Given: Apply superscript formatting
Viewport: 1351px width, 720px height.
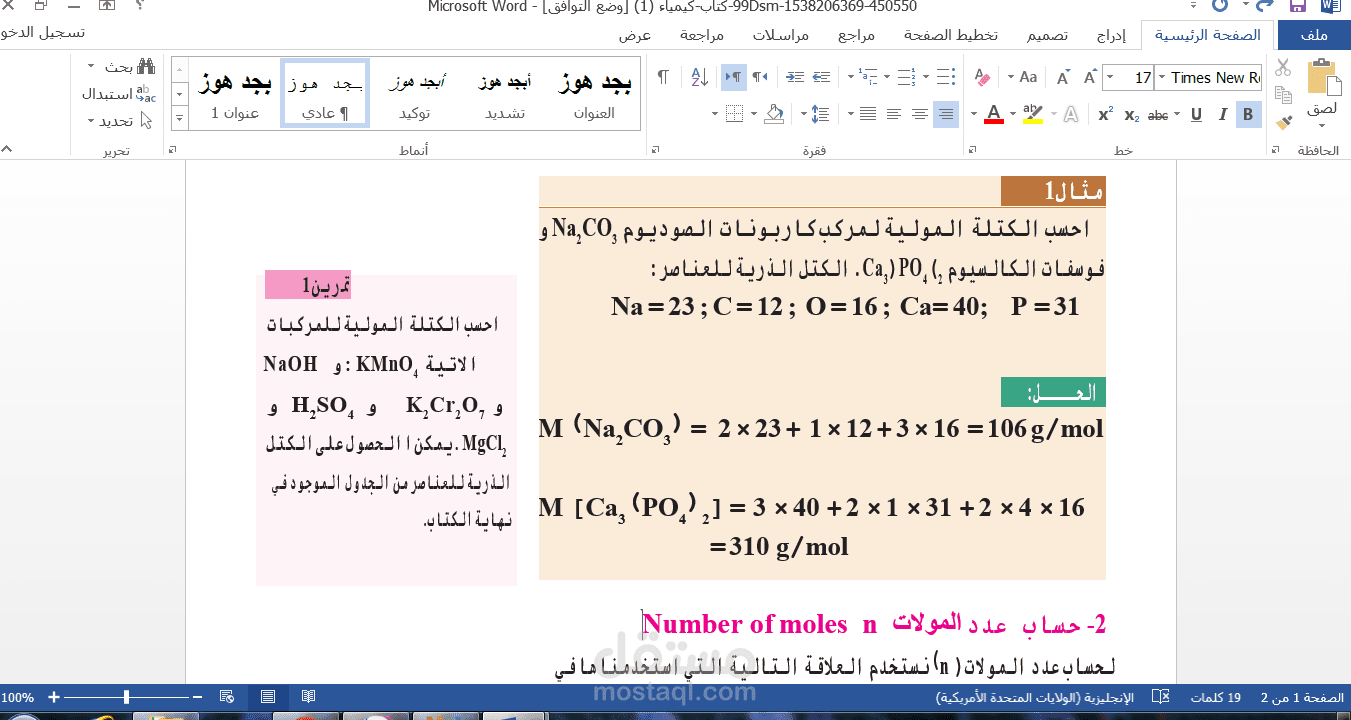Looking at the screenshot, I should tap(1106, 112).
